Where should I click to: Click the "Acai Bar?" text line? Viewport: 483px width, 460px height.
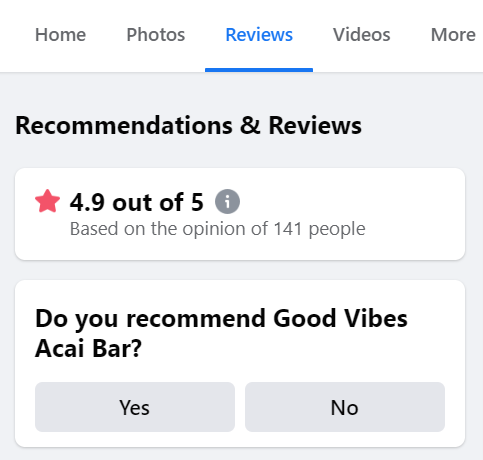click(x=88, y=348)
